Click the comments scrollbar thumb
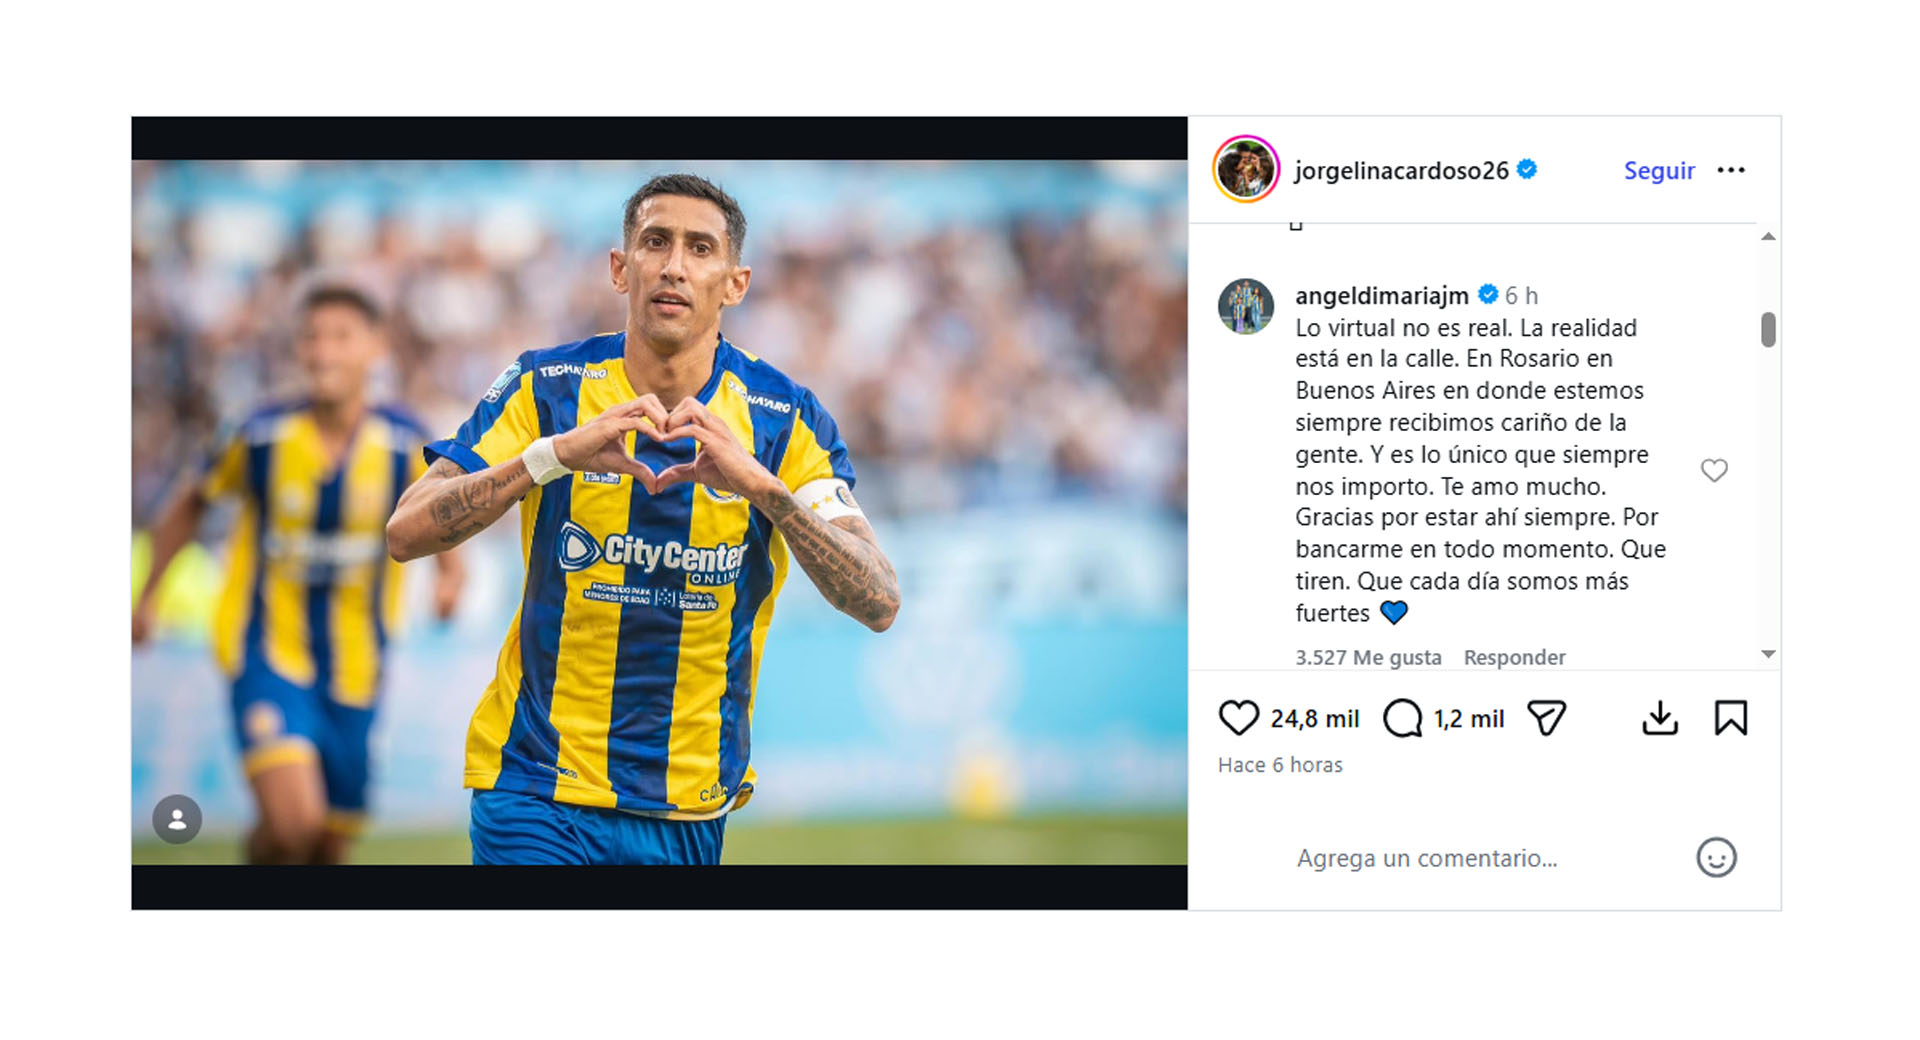 1768,330
